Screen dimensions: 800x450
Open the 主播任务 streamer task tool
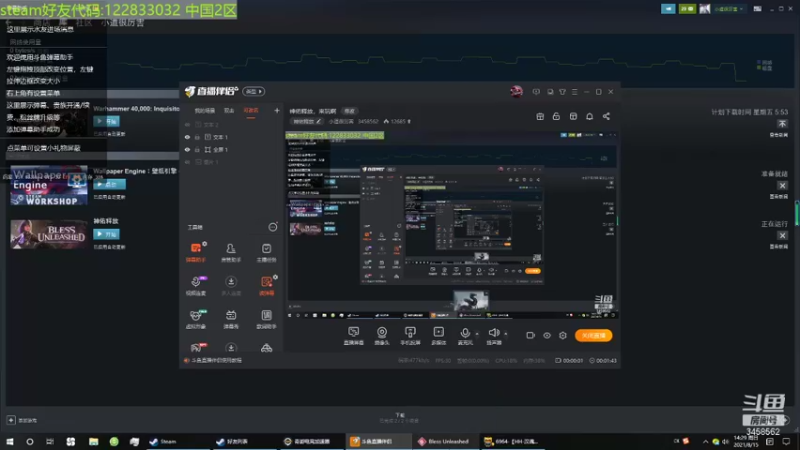coord(266,252)
